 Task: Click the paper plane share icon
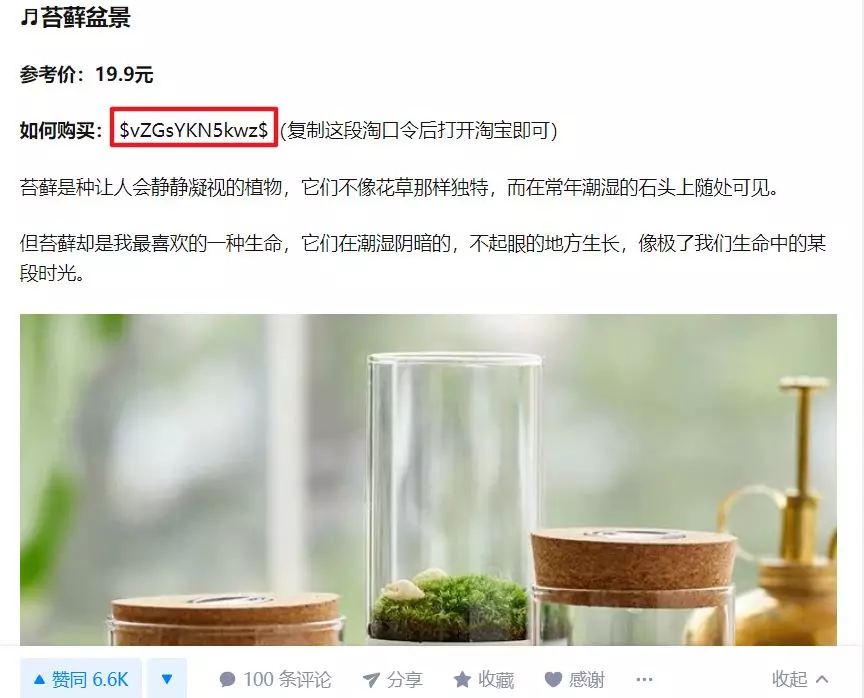[371, 680]
